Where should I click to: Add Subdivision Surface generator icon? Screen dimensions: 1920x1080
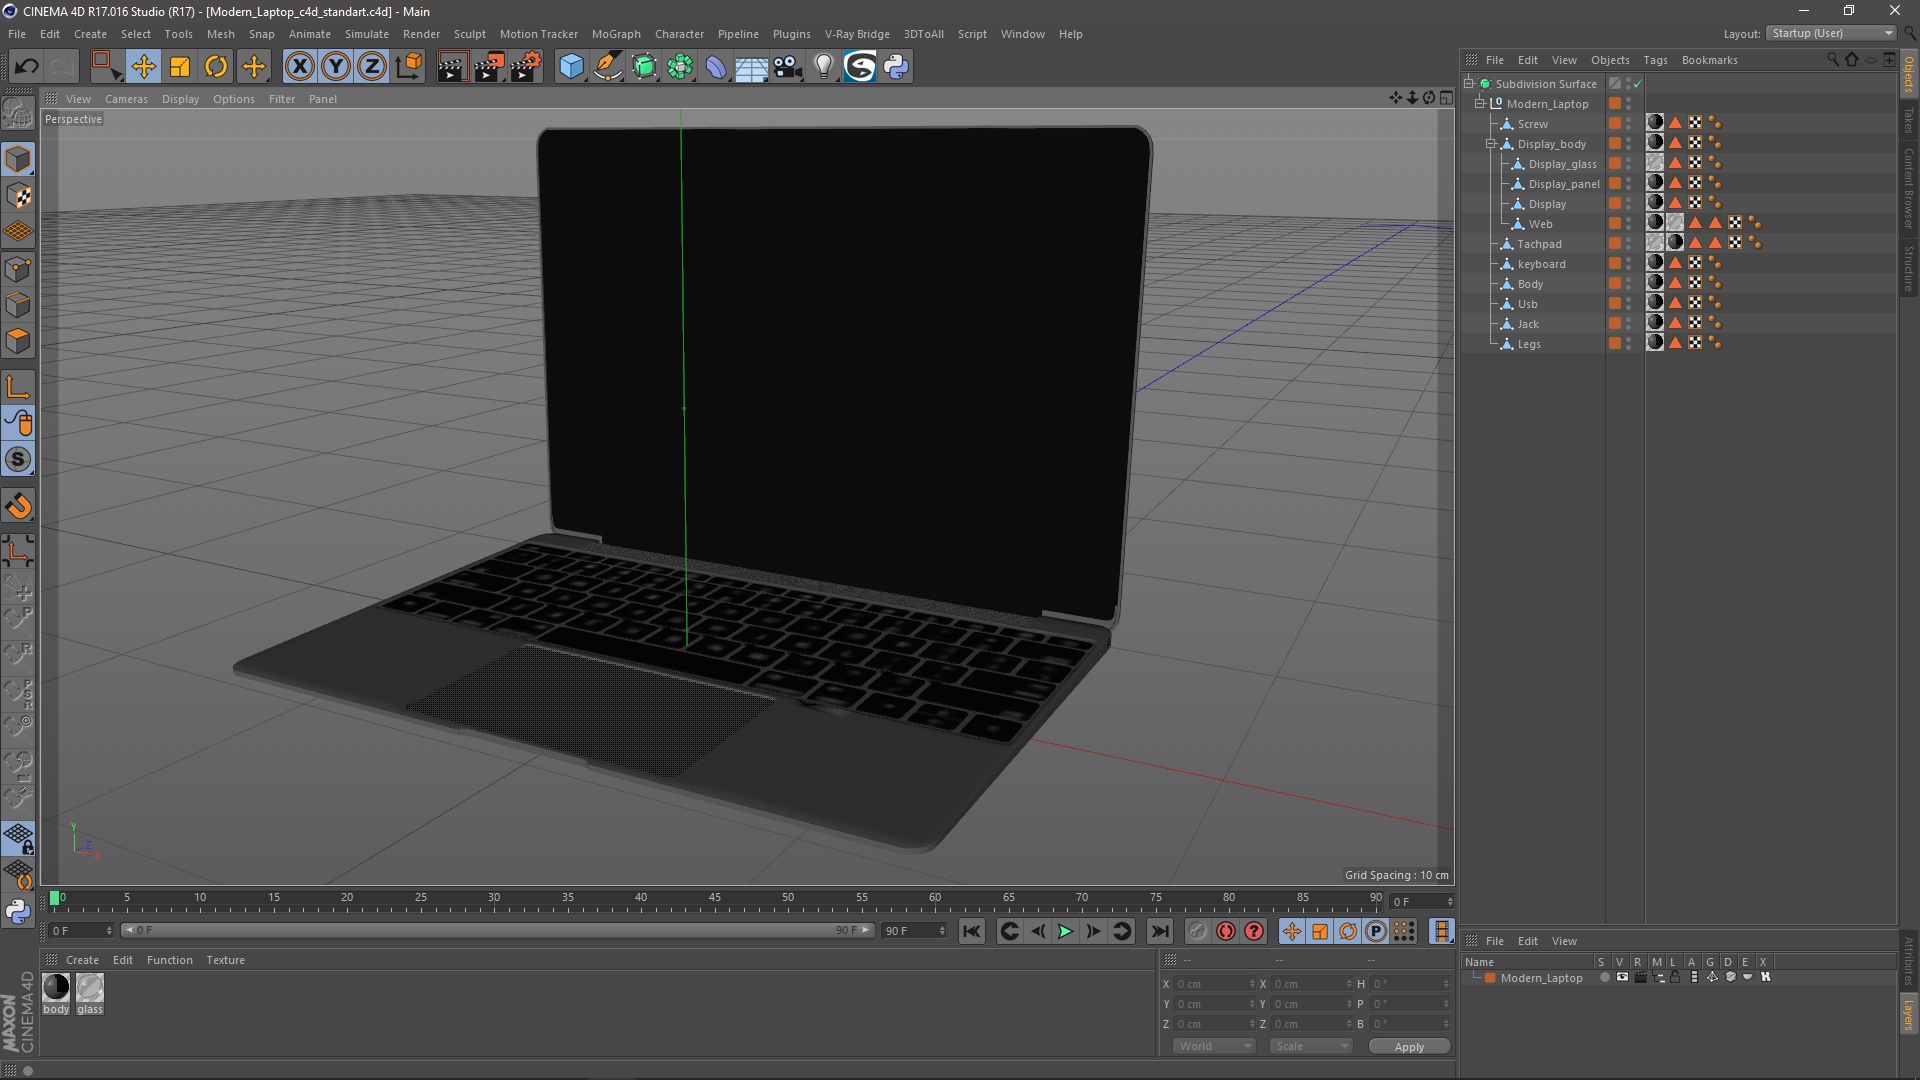(x=644, y=67)
